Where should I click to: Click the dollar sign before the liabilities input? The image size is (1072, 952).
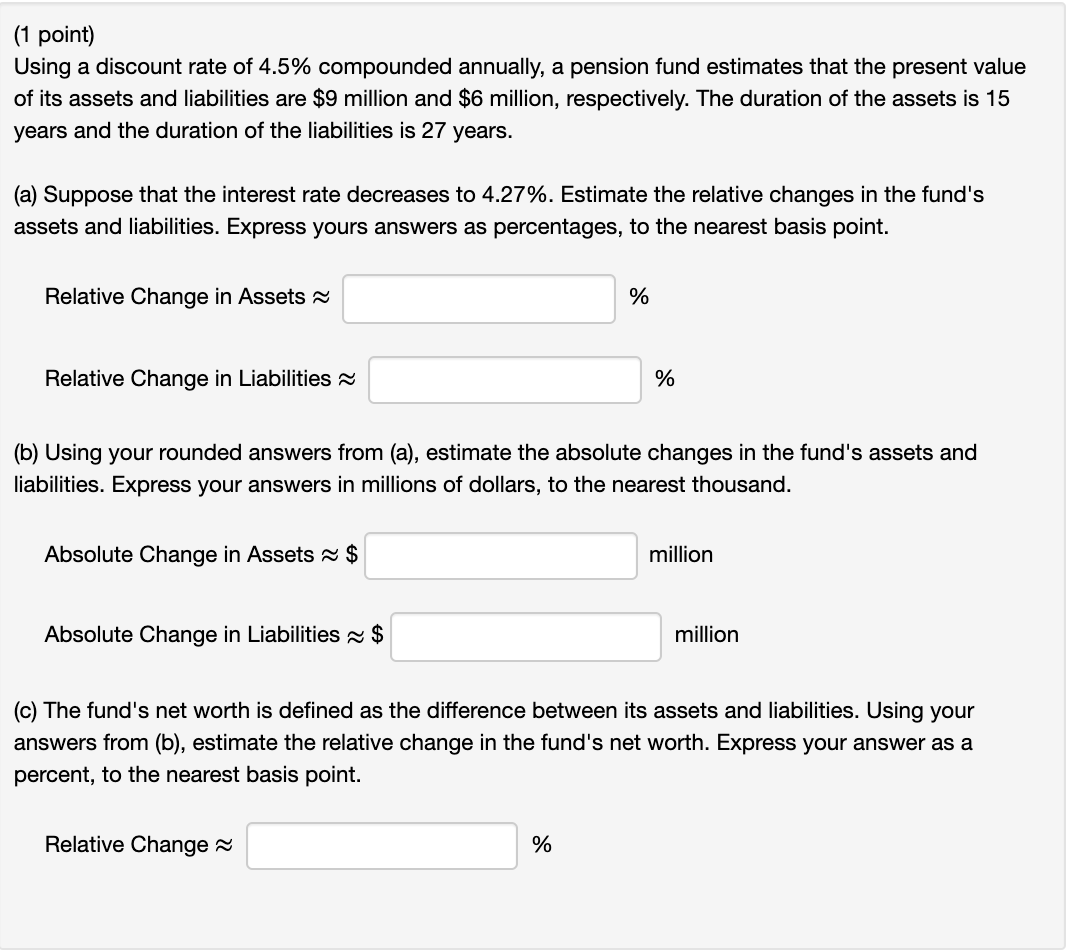(376, 635)
